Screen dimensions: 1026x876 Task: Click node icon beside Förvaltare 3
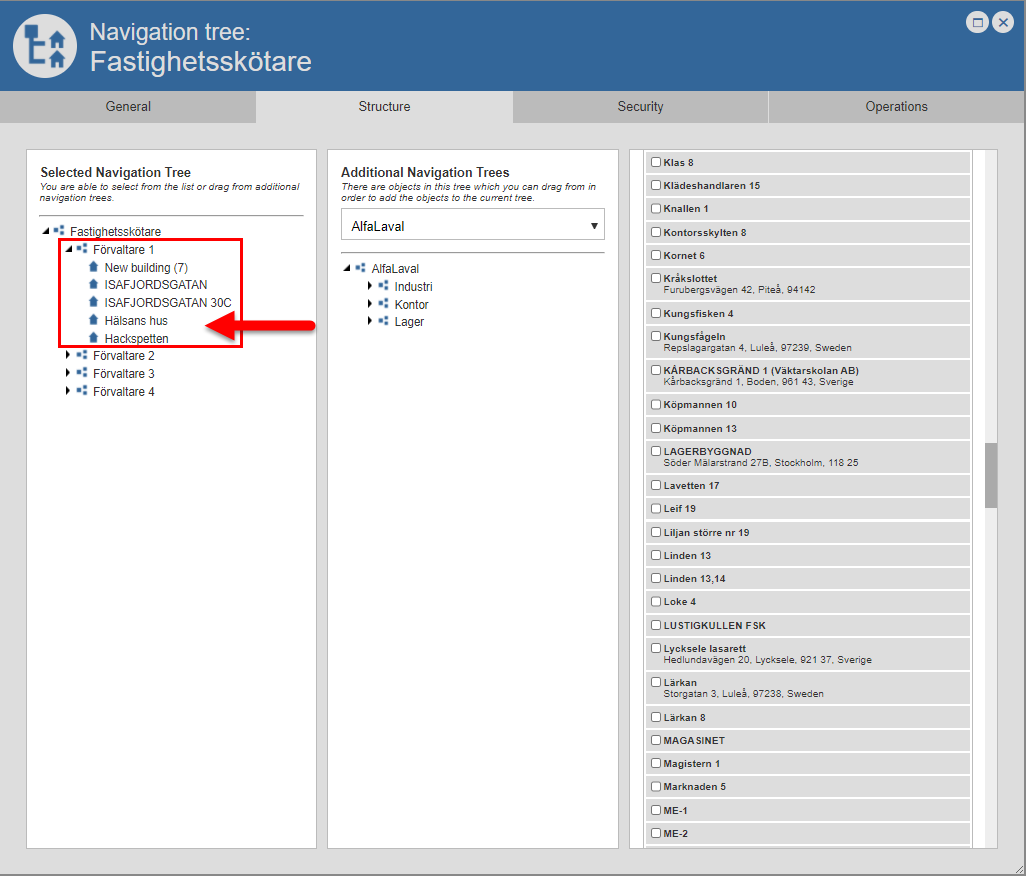tap(82, 373)
